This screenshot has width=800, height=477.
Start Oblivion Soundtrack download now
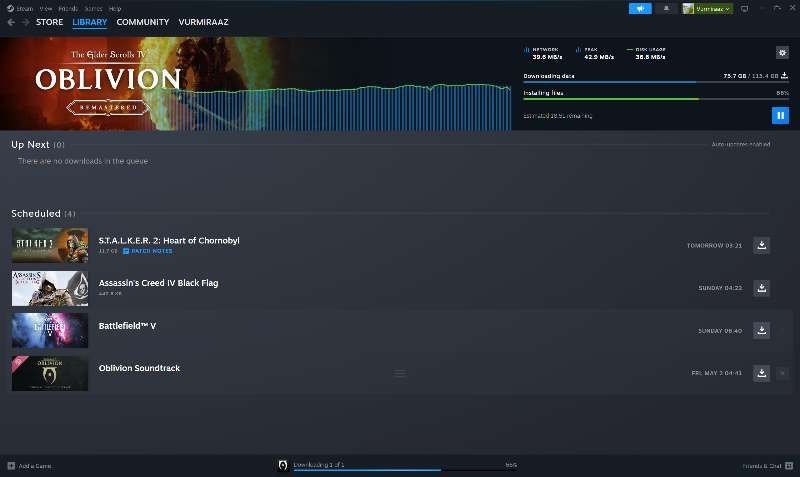coord(761,373)
